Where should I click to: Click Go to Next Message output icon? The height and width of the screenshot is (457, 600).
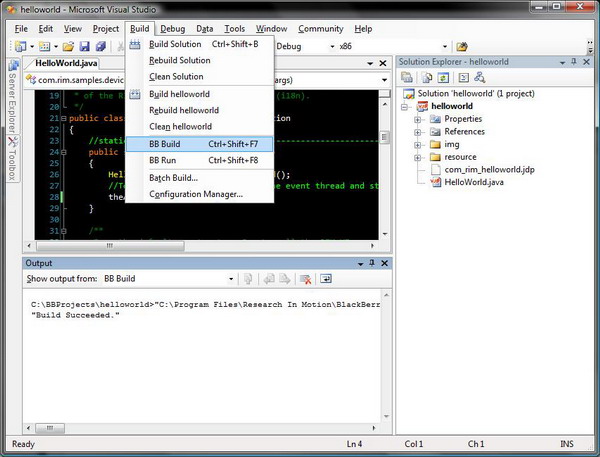click(x=284, y=279)
